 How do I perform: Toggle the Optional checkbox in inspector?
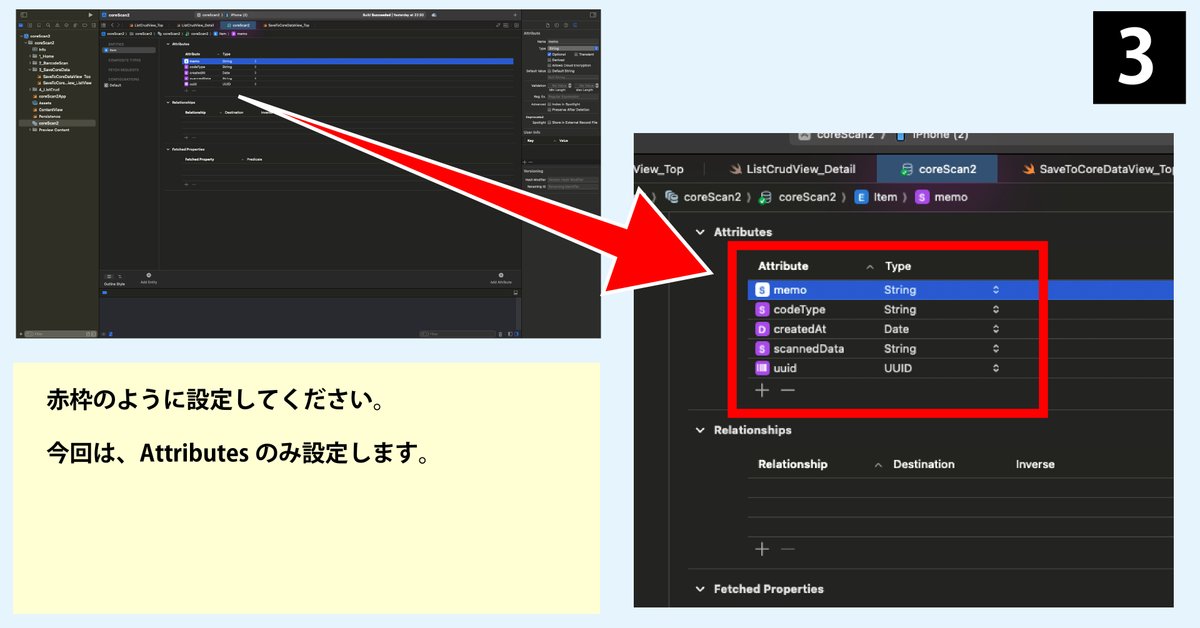549,54
